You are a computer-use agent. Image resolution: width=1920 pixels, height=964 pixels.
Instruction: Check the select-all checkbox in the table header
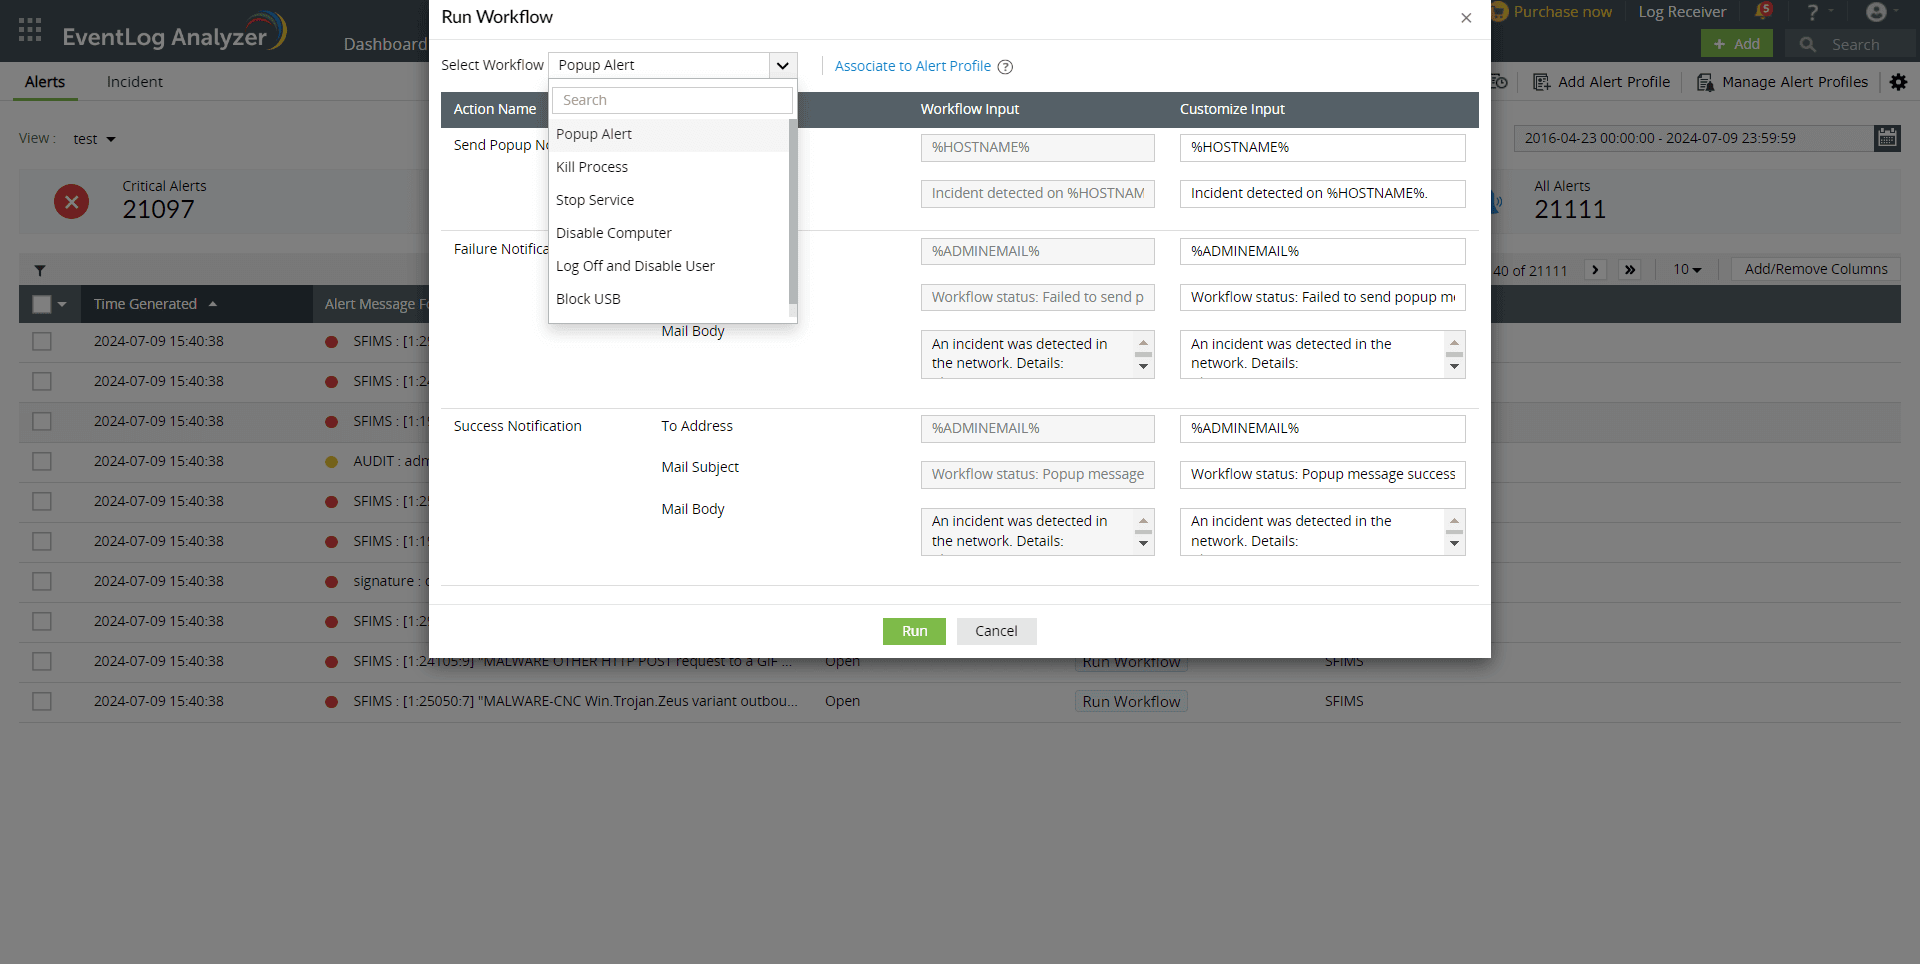pyautogui.click(x=41, y=304)
